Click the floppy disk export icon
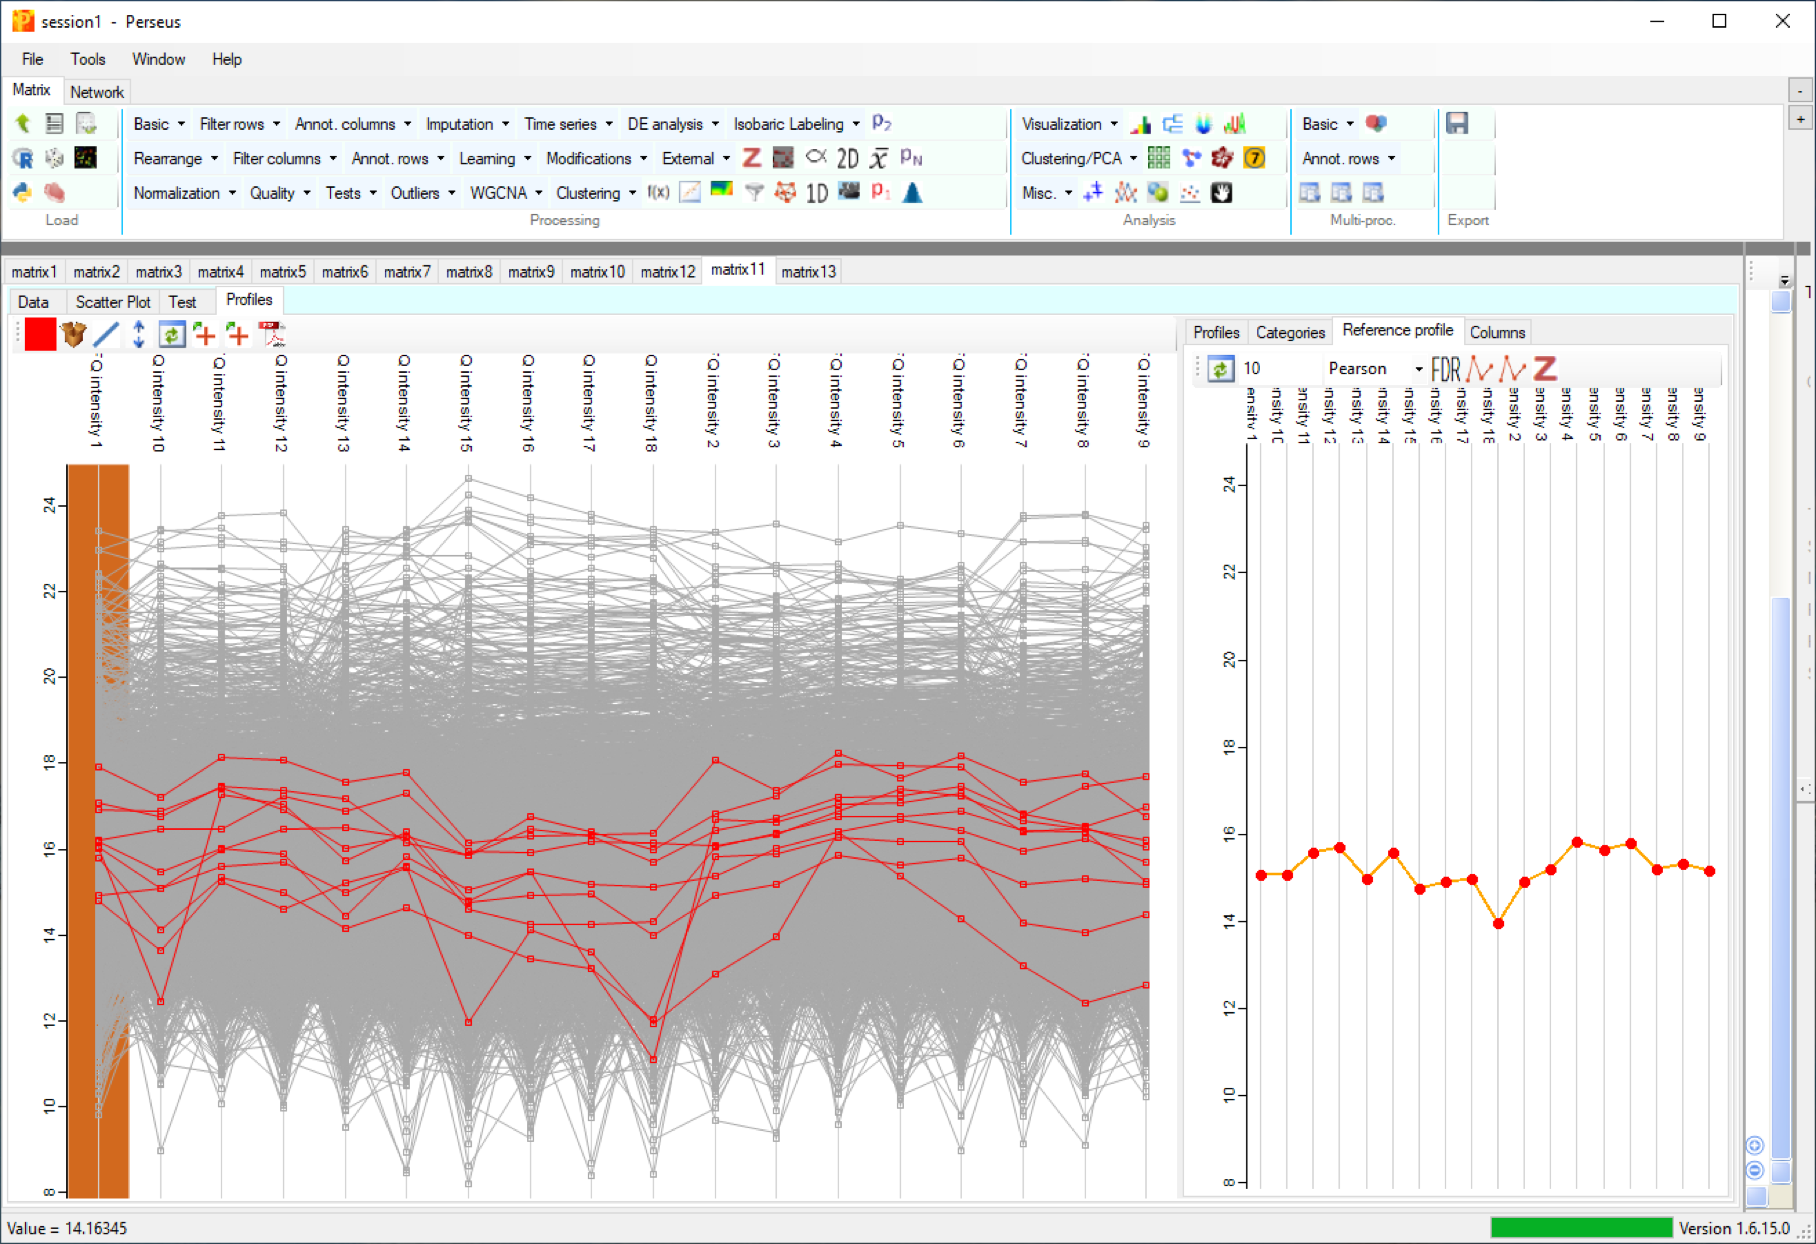This screenshot has height=1244, width=1816. (1457, 124)
